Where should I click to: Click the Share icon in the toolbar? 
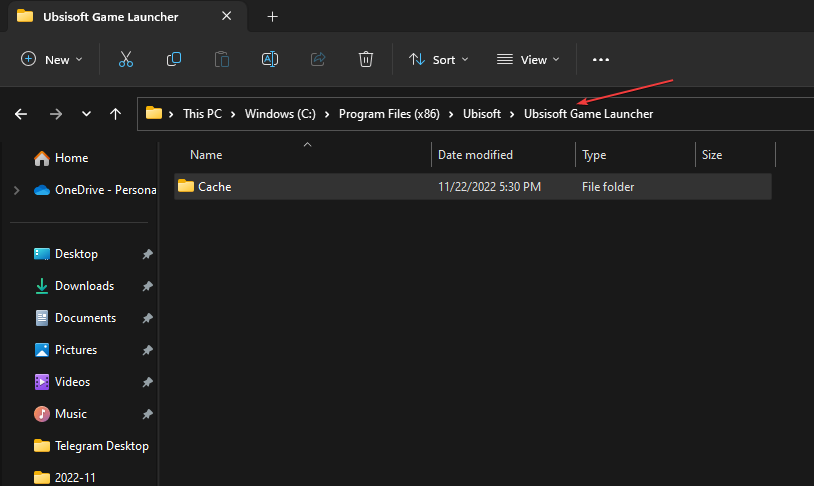tap(318, 59)
